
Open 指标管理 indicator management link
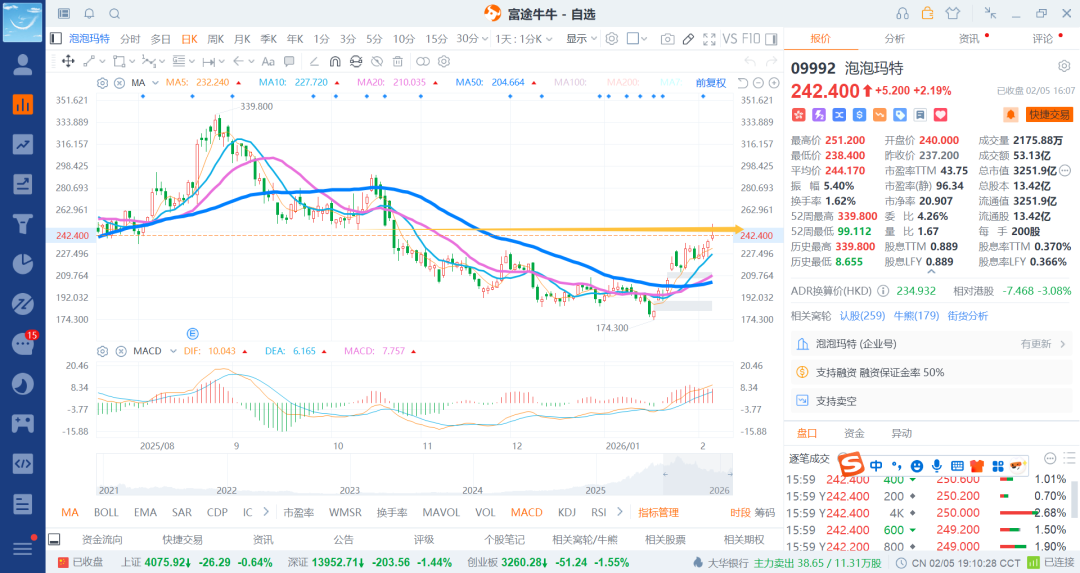[659, 512]
